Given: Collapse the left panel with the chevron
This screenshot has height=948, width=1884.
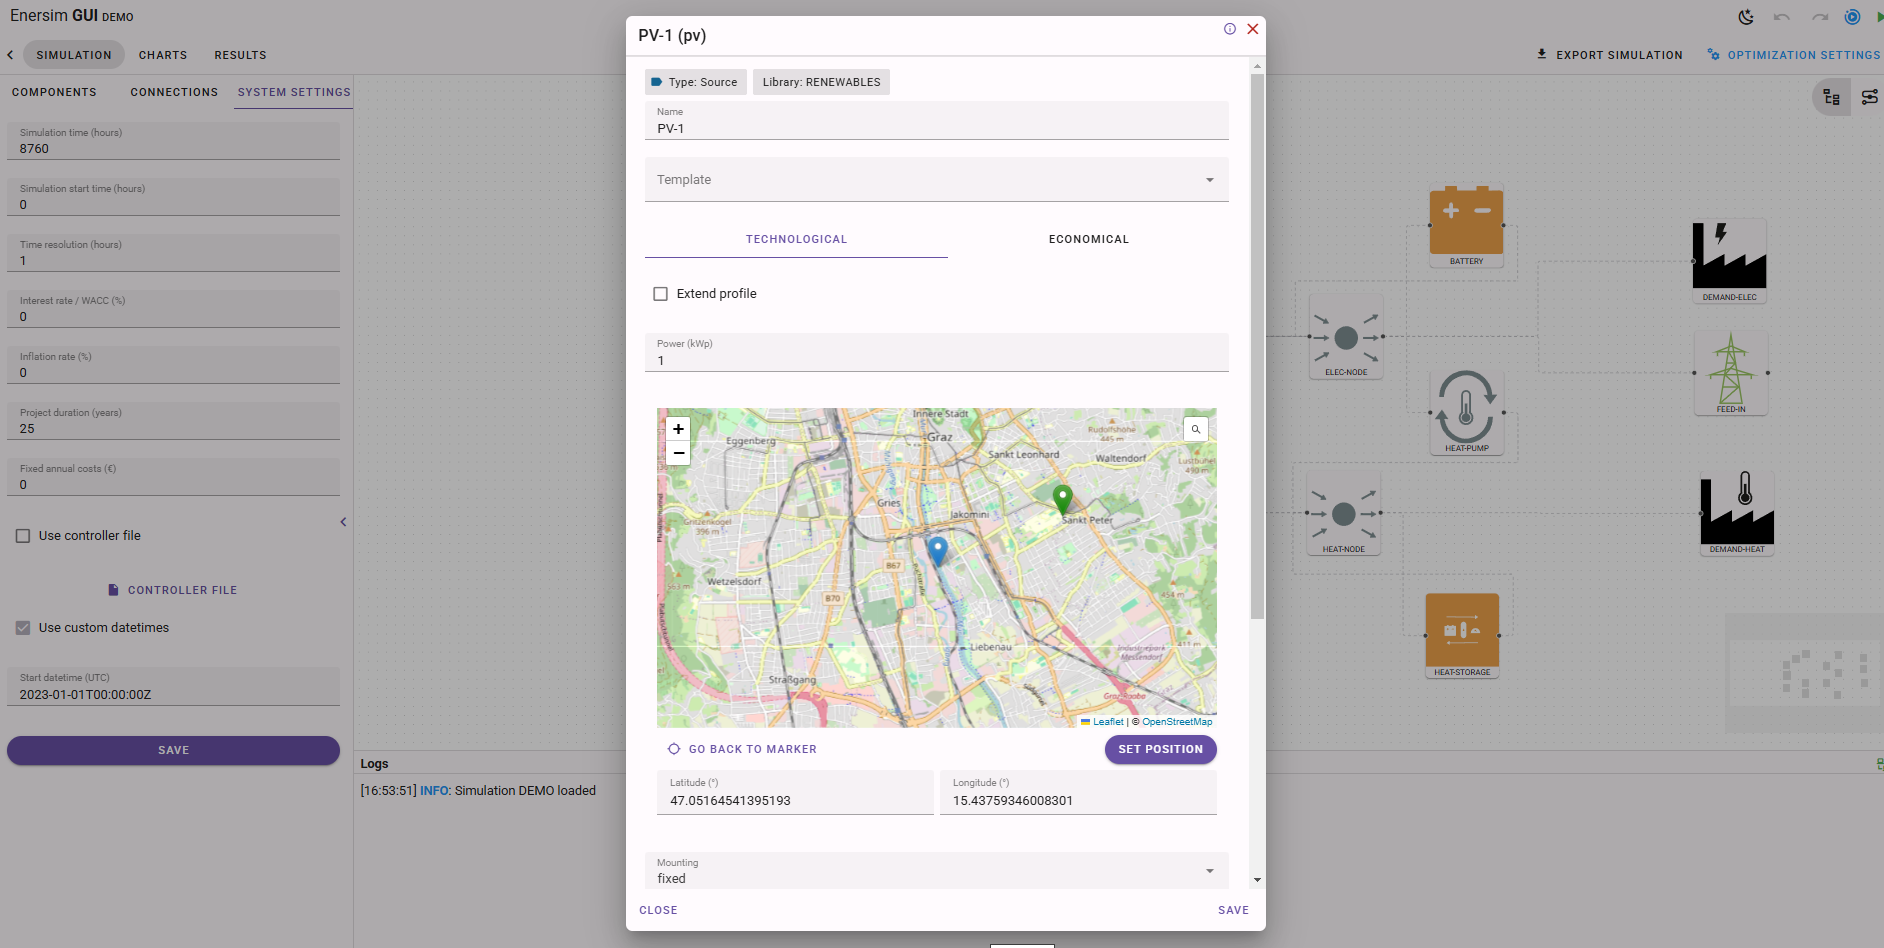Looking at the screenshot, I should coord(343,522).
